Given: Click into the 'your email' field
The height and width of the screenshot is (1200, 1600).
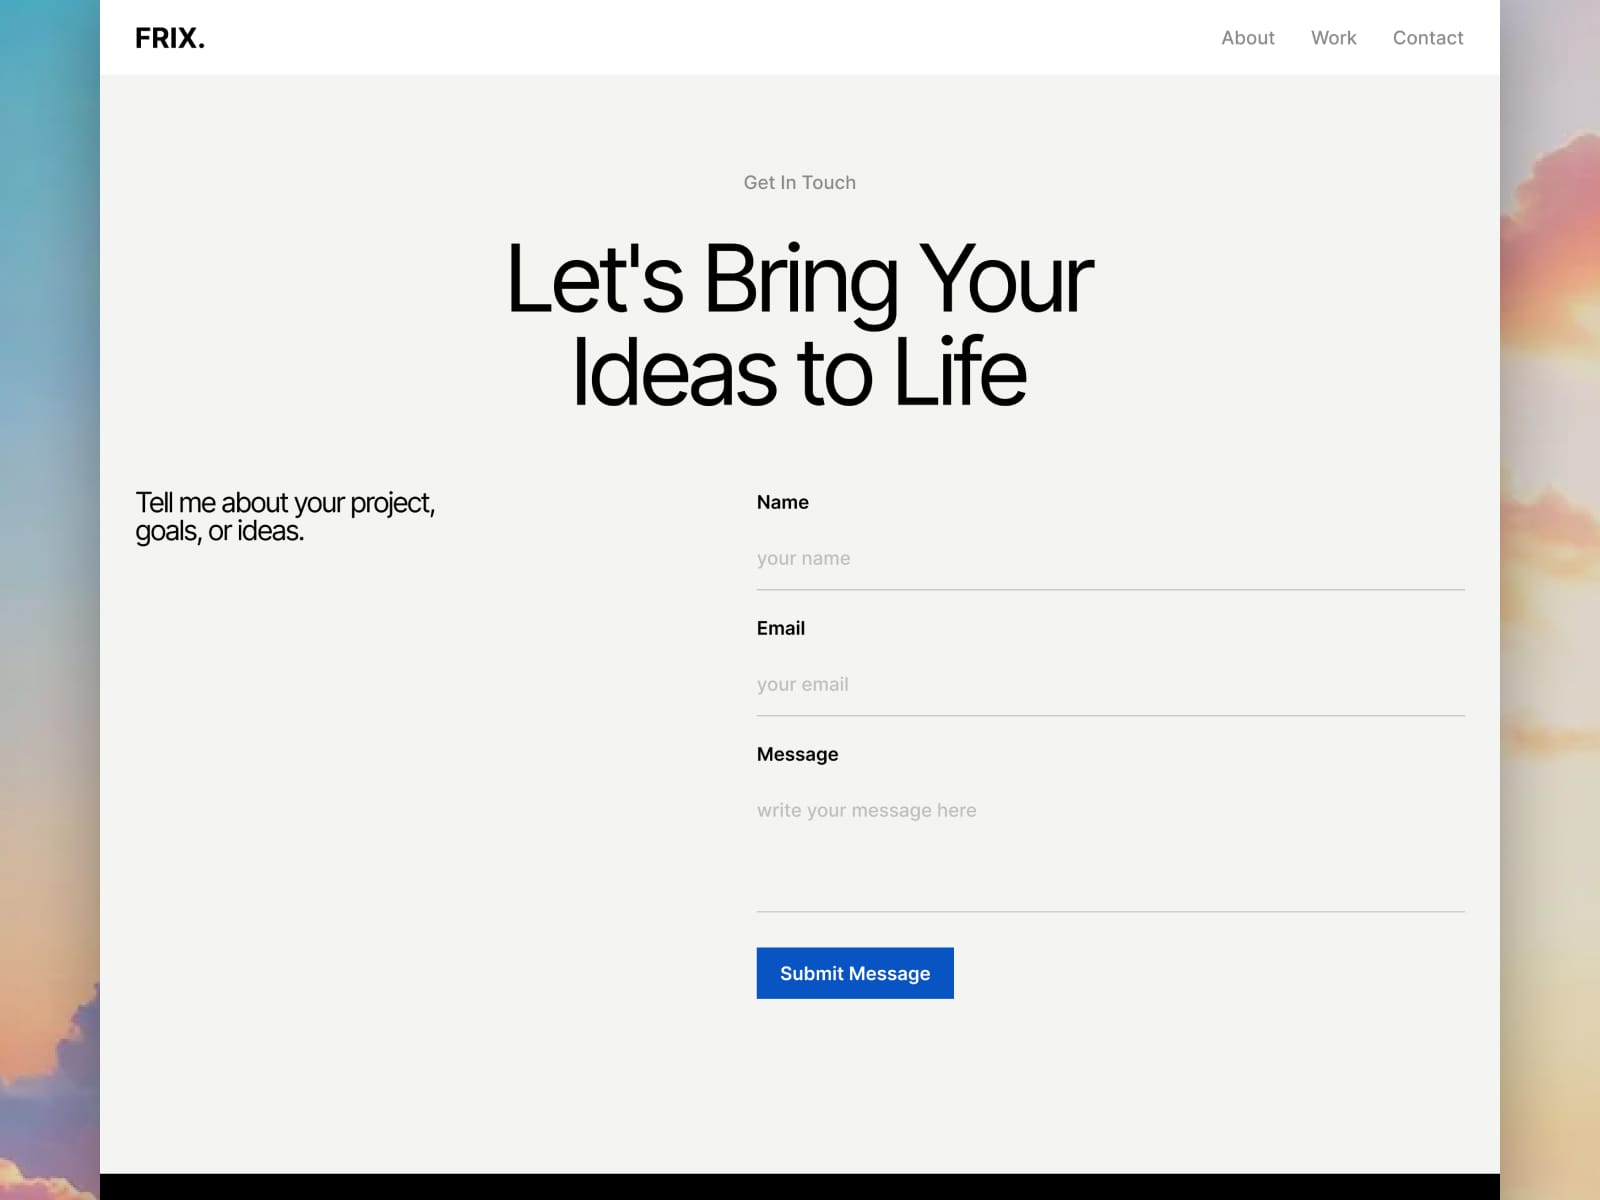Looking at the screenshot, I should tap(1110, 684).
